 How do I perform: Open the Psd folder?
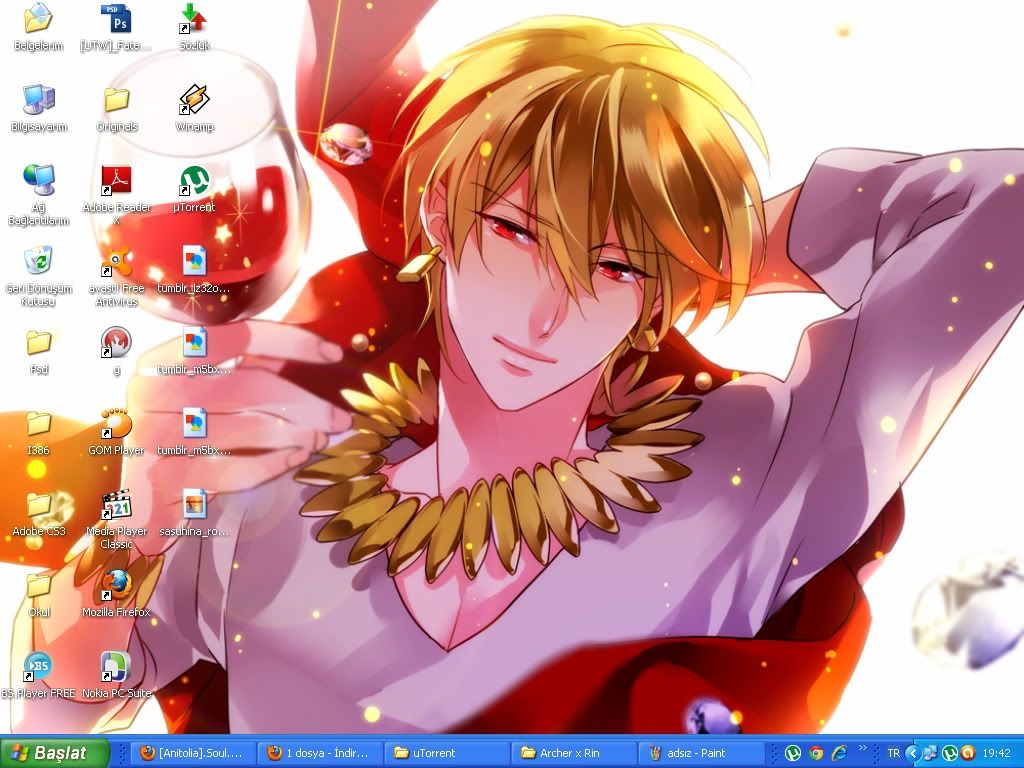(39, 351)
